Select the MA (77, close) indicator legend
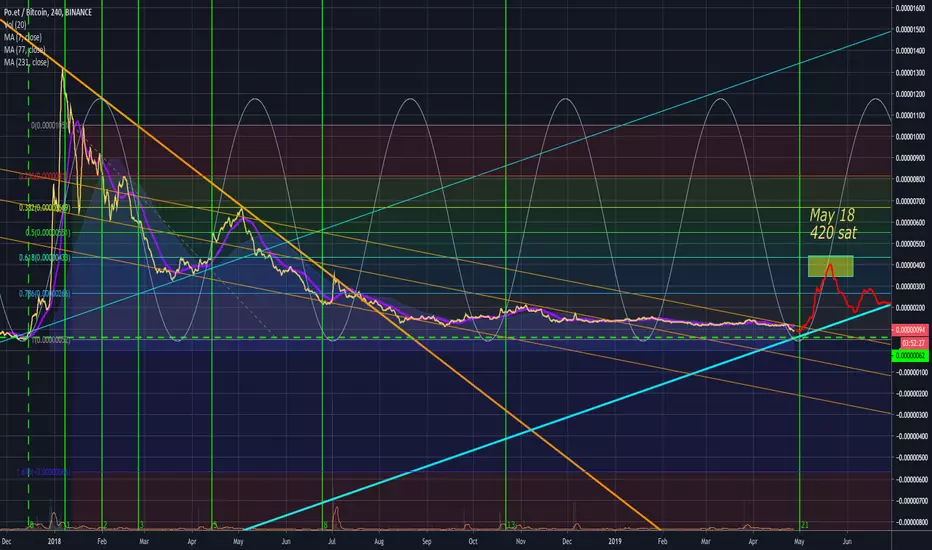The image size is (932, 550). point(25,49)
